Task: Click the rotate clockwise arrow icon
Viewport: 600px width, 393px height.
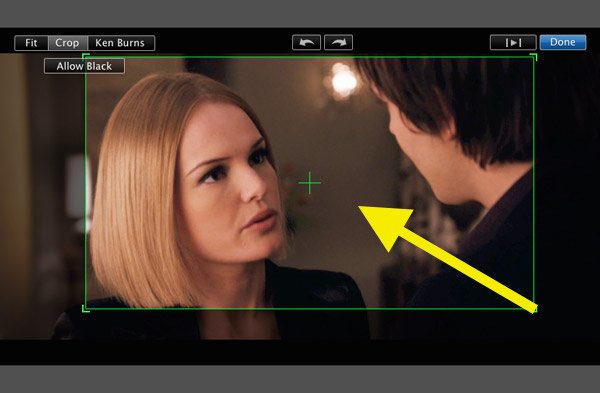Action: tap(338, 42)
